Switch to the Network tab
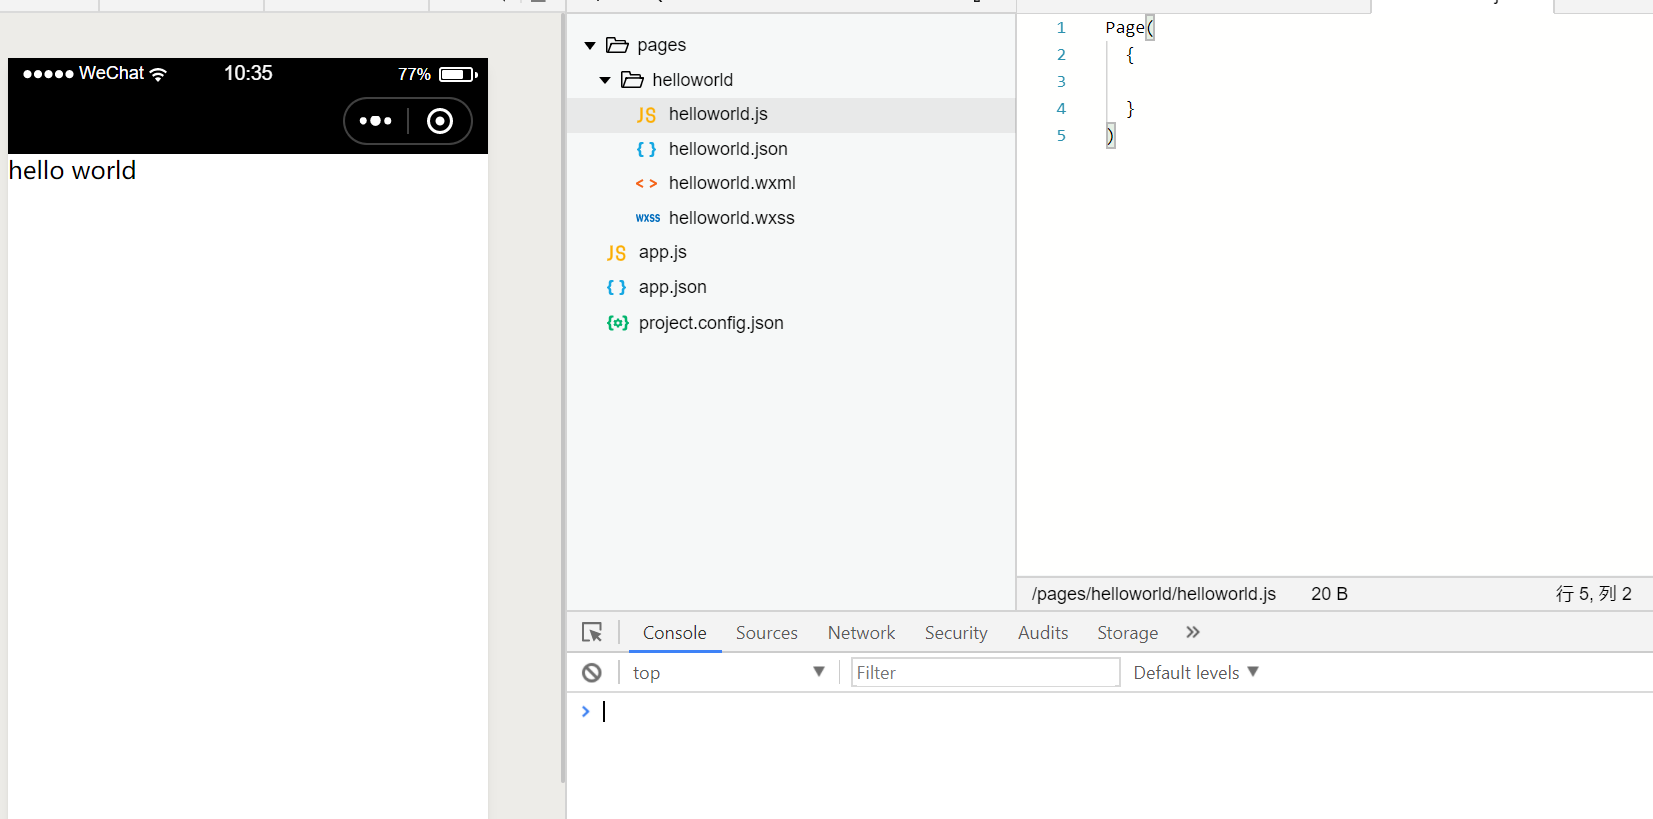The height and width of the screenshot is (819, 1653). pyautogui.click(x=861, y=633)
